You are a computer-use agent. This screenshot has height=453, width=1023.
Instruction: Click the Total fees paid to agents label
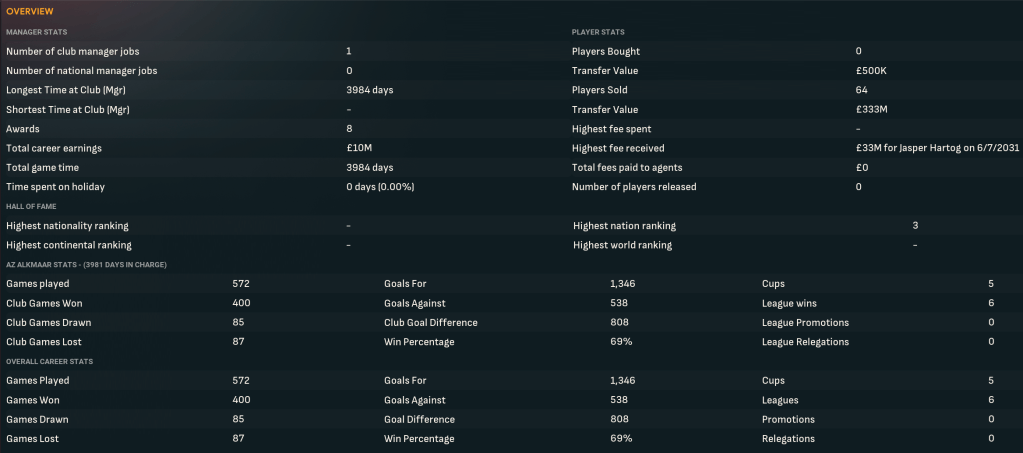click(626, 167)
